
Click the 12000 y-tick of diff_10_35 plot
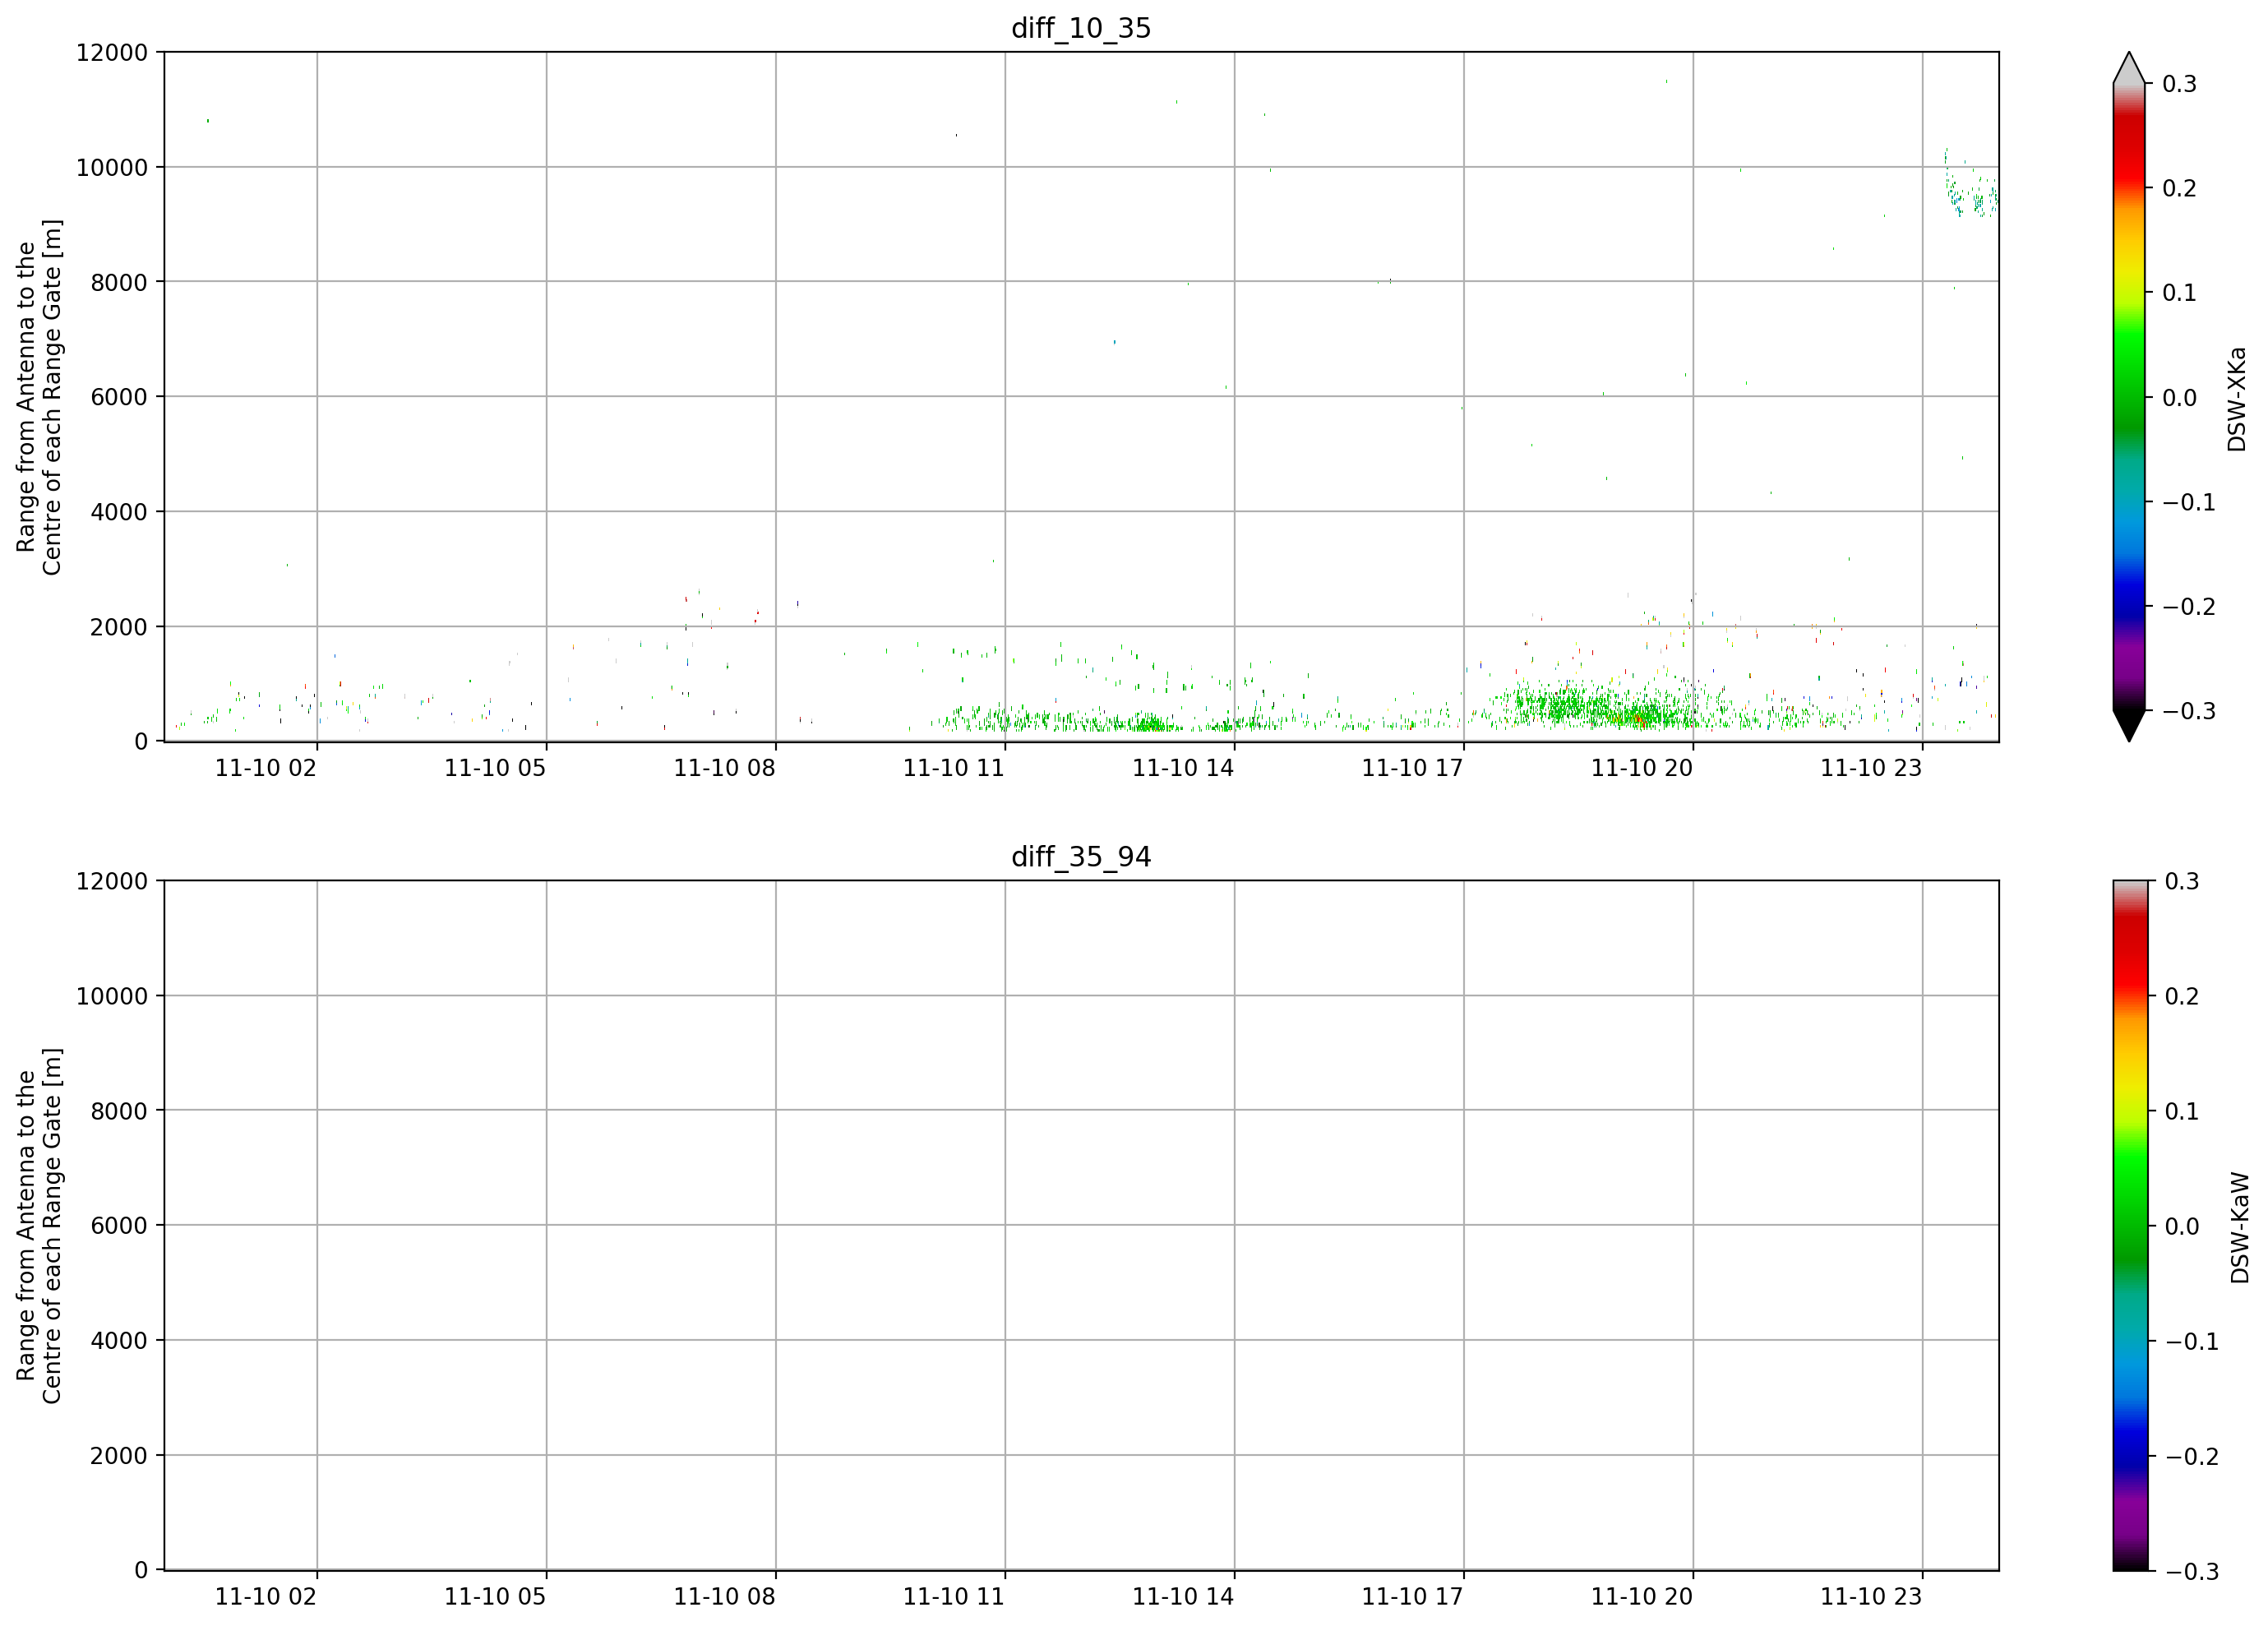point(112,53)
